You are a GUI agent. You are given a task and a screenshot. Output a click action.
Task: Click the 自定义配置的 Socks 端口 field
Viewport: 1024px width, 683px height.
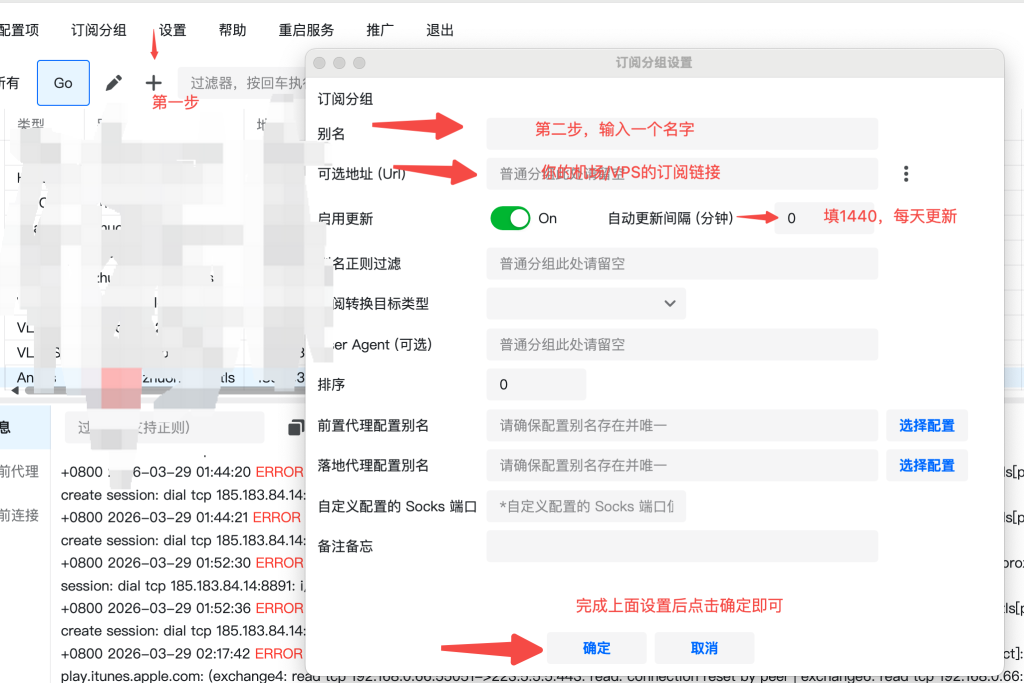point(586,506)
